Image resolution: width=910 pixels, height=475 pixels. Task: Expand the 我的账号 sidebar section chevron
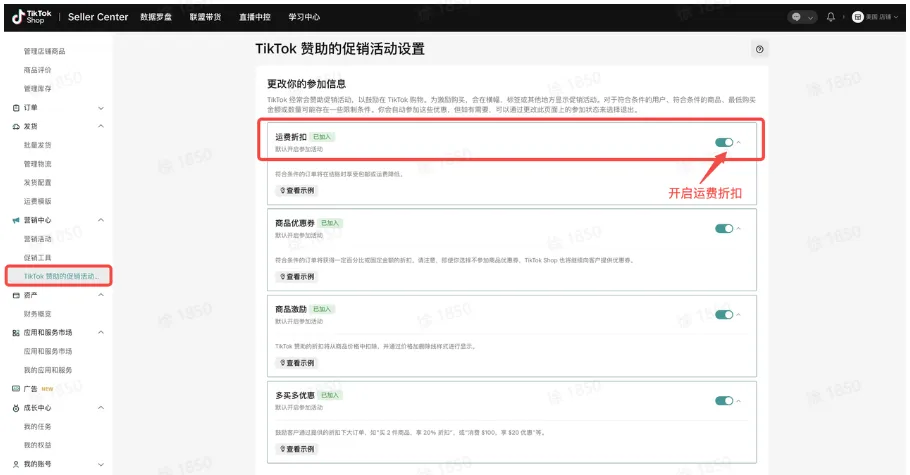(x=101, y=465)
